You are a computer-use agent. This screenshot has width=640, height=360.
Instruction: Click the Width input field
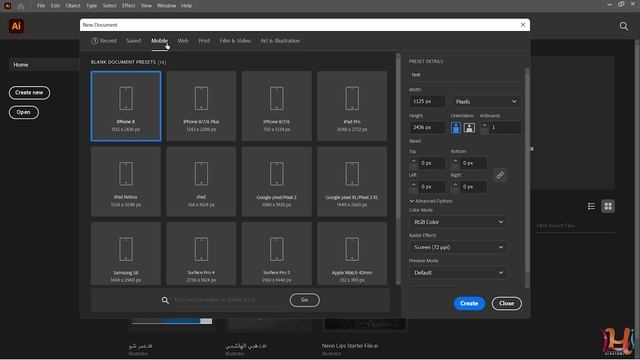click(x=427, y=101)
